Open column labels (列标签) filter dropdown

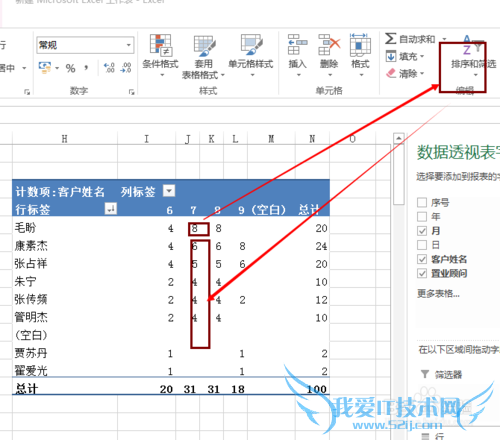[169, 191]
